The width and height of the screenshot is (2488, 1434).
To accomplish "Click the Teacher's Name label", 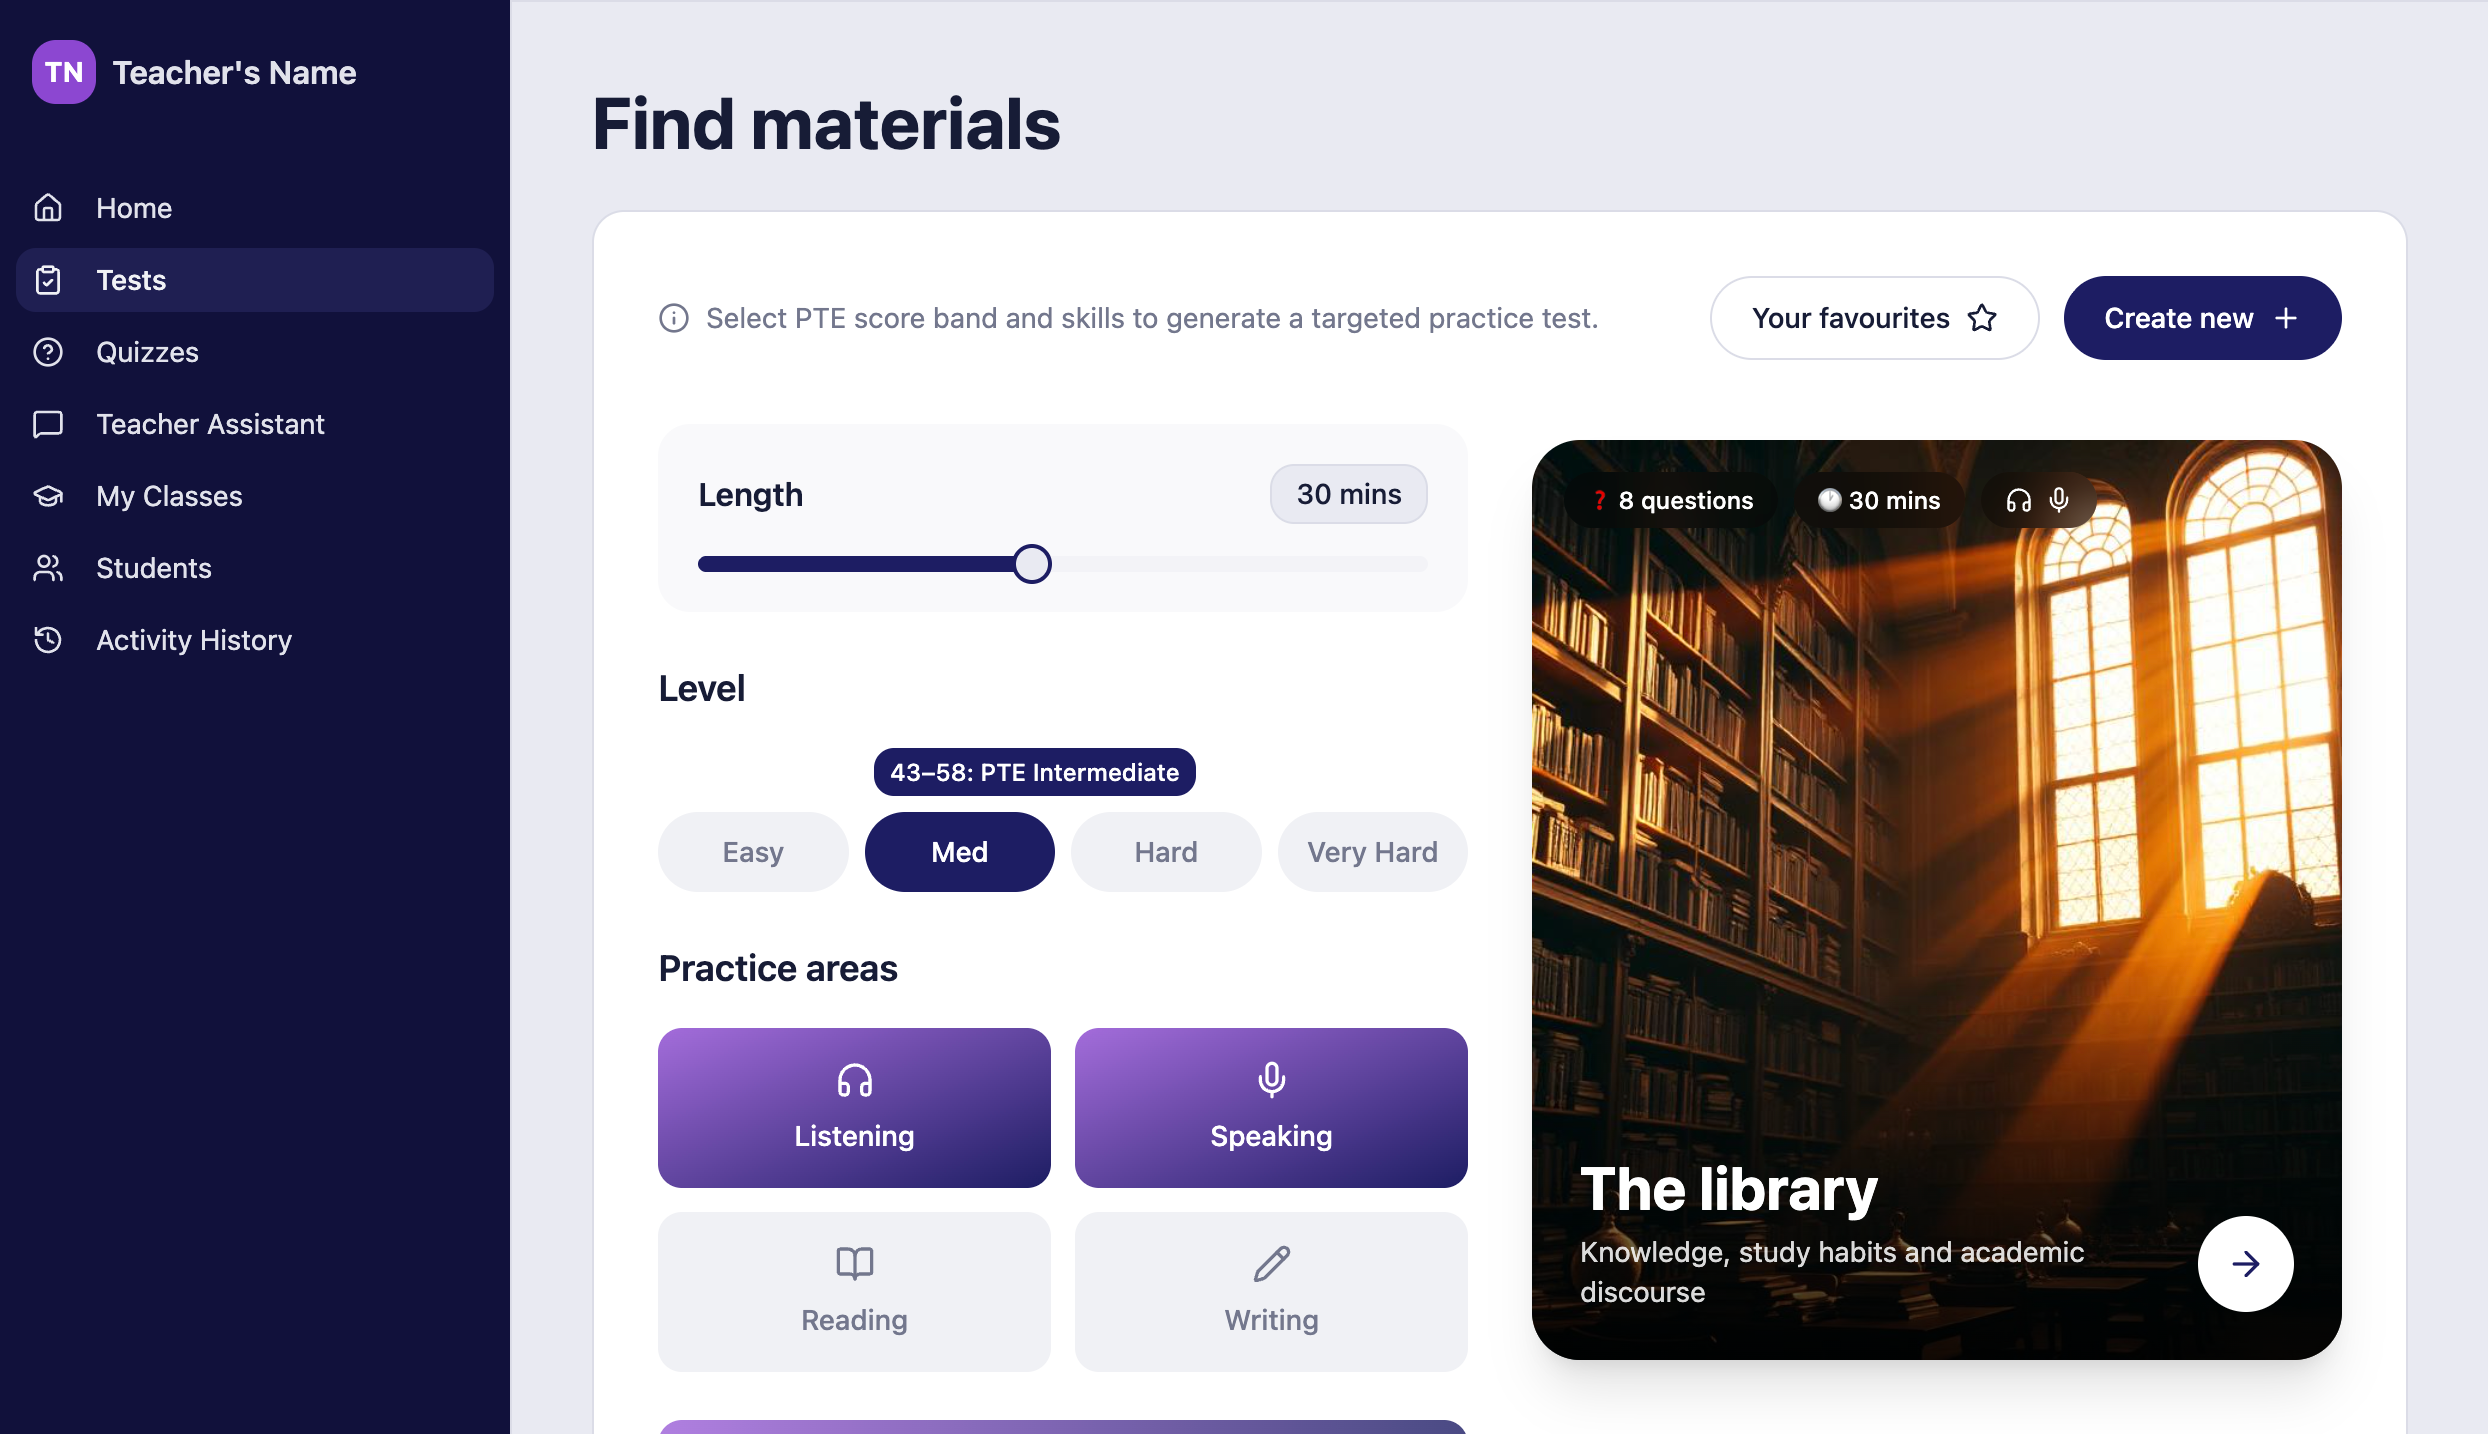I will 234,72.
